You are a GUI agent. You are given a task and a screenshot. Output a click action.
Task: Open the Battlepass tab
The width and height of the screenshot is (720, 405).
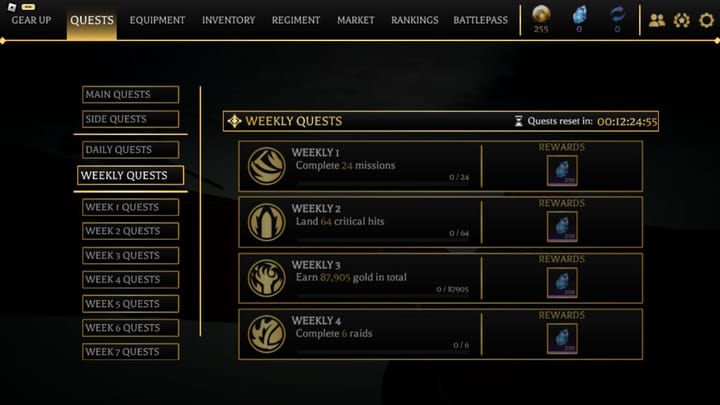480,20
